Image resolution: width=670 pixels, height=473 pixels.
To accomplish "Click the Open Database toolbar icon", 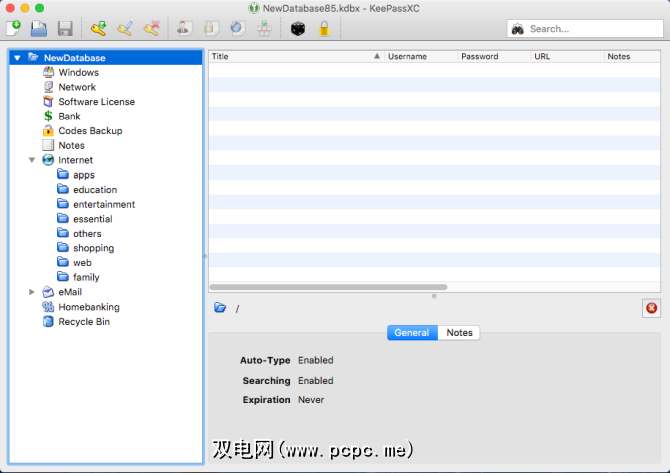I will 39,29.
